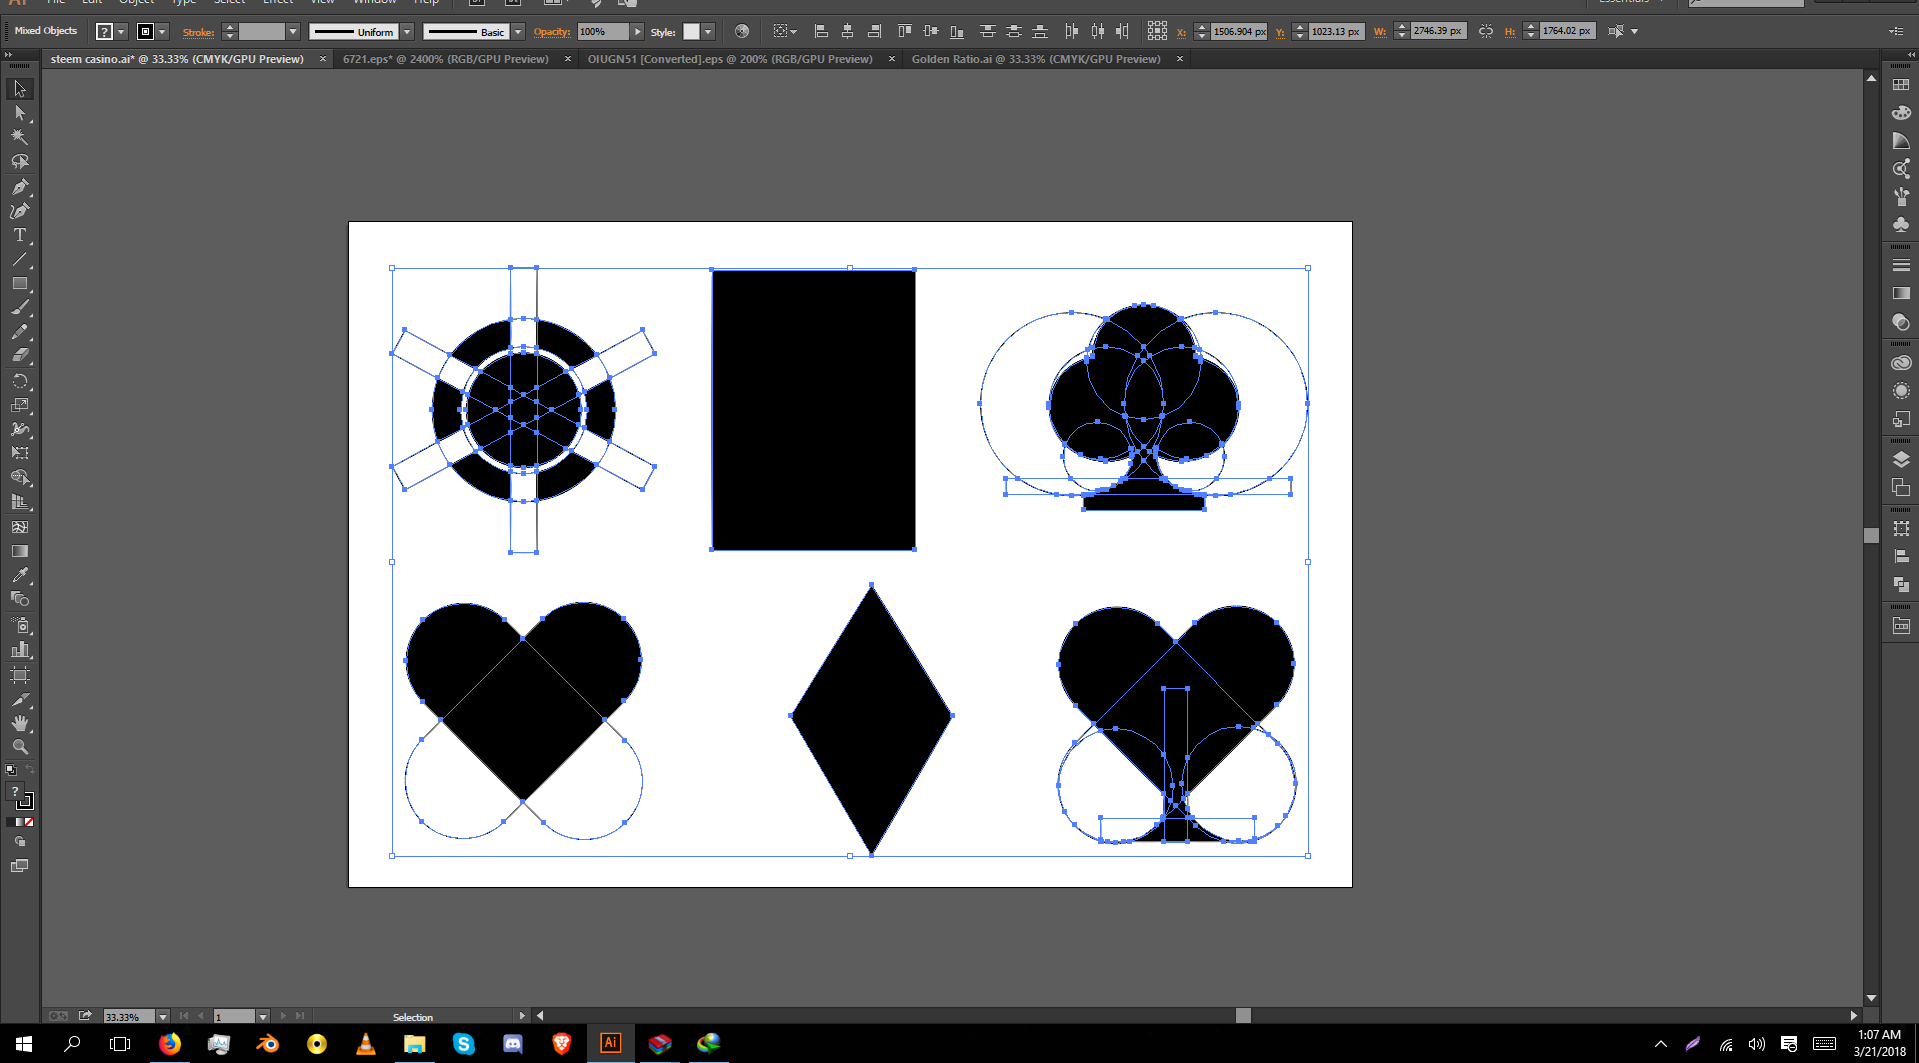
Task: Select the Curvature tool
Action: pos(19,211)
